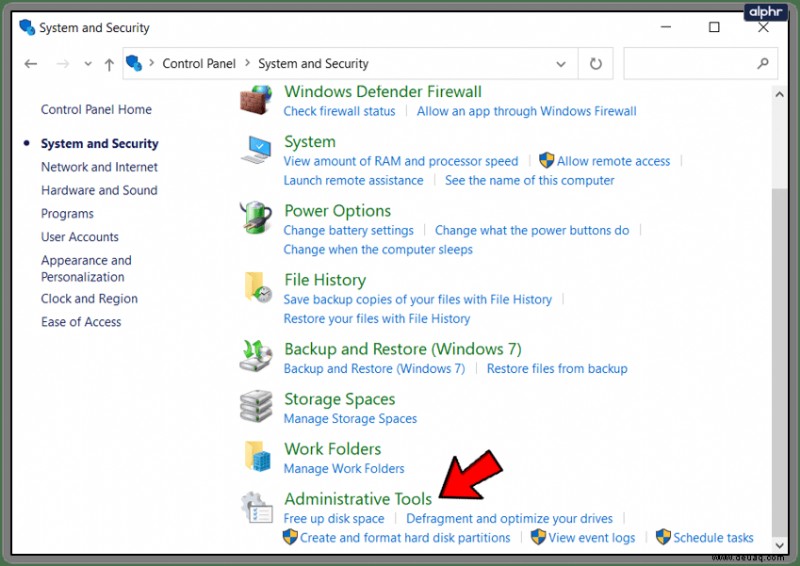Open Backup and Restore (Windows 7) heading
The height and width of the screenshot is (566, 800).
pos(403,349)
